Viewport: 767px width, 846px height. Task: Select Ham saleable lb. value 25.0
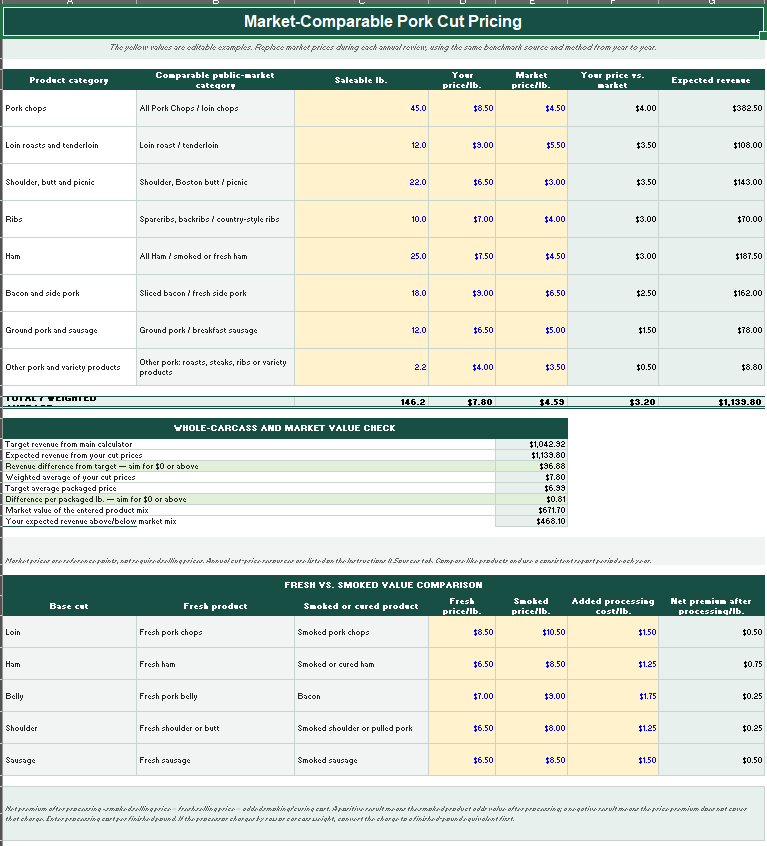pos(361,256)
